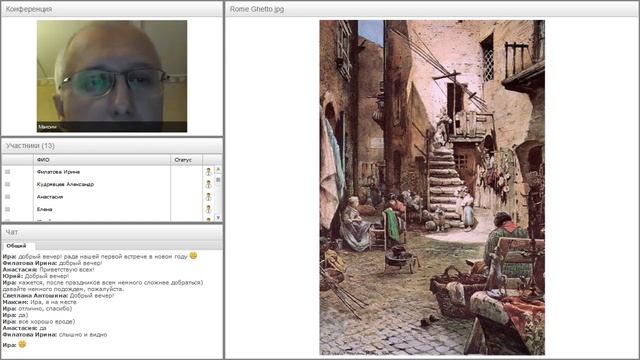Click Светлана Антошина's 'Добрый вечер!' message
The width and height of the screenshot is (640, 360).
pyautogui.click(x=92, y=295)
